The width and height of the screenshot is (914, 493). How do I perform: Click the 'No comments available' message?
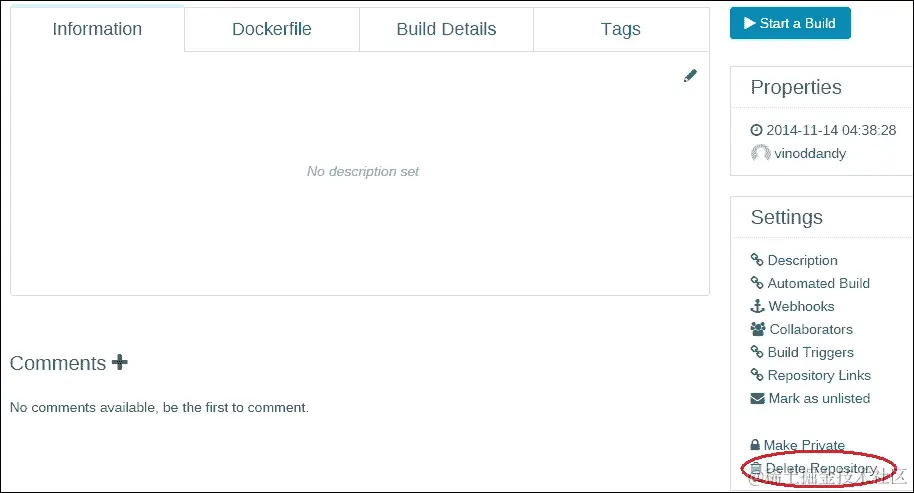click(159, 407)
